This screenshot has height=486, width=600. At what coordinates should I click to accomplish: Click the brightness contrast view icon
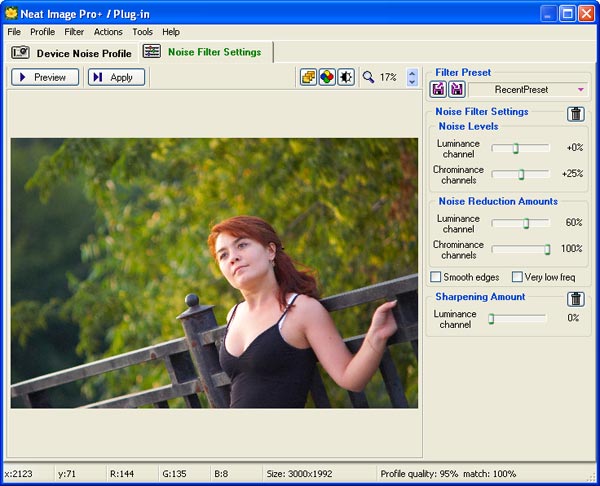point(346,77)
